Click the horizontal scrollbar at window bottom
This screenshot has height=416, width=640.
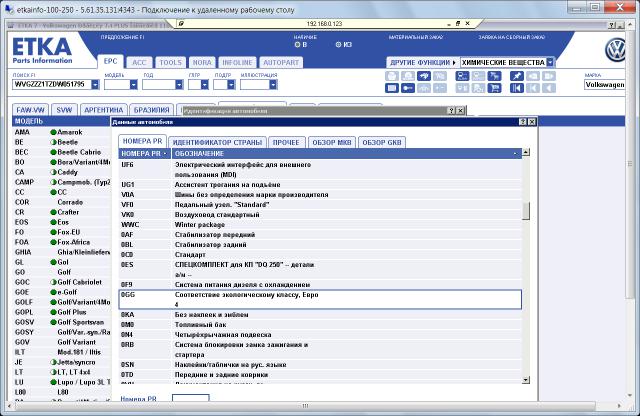point(305,406)
